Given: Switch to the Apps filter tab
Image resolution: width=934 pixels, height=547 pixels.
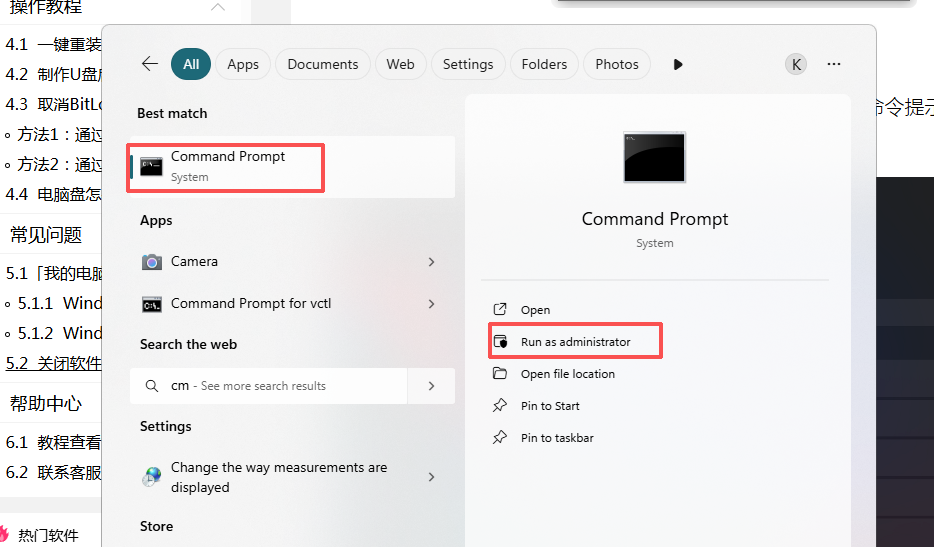Looking at the screenshot, I should [x=243, y=64].
